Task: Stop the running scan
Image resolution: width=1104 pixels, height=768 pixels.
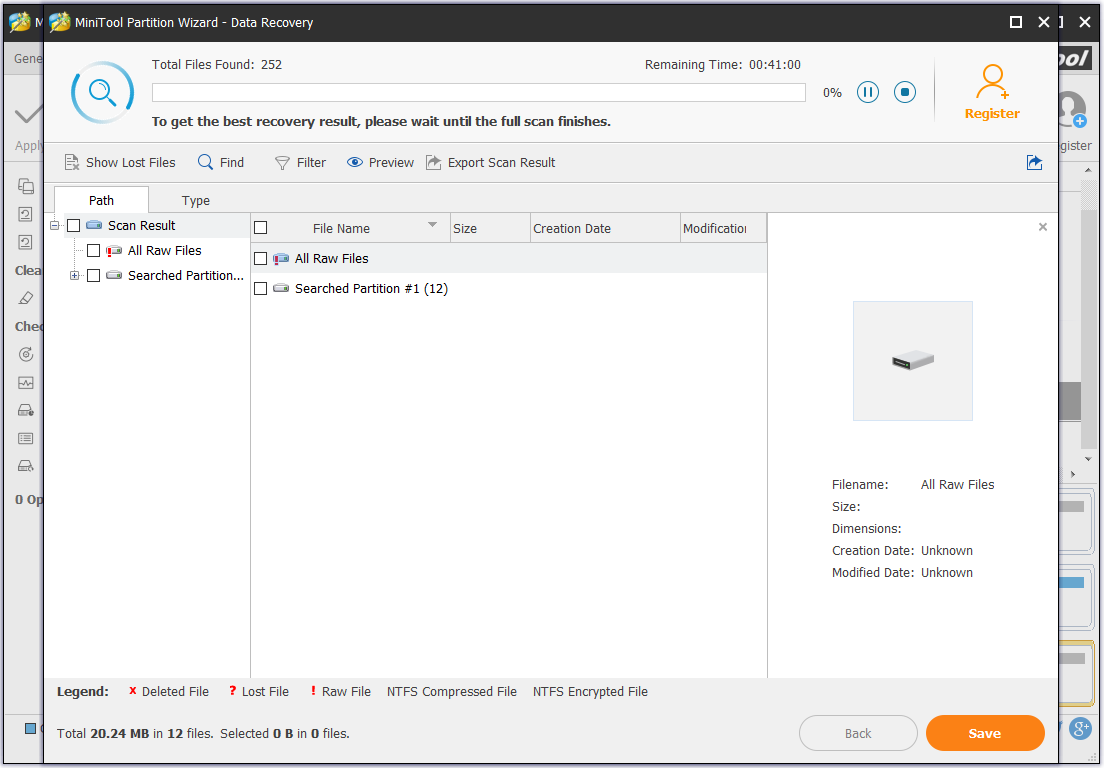Action: [905, 92]
